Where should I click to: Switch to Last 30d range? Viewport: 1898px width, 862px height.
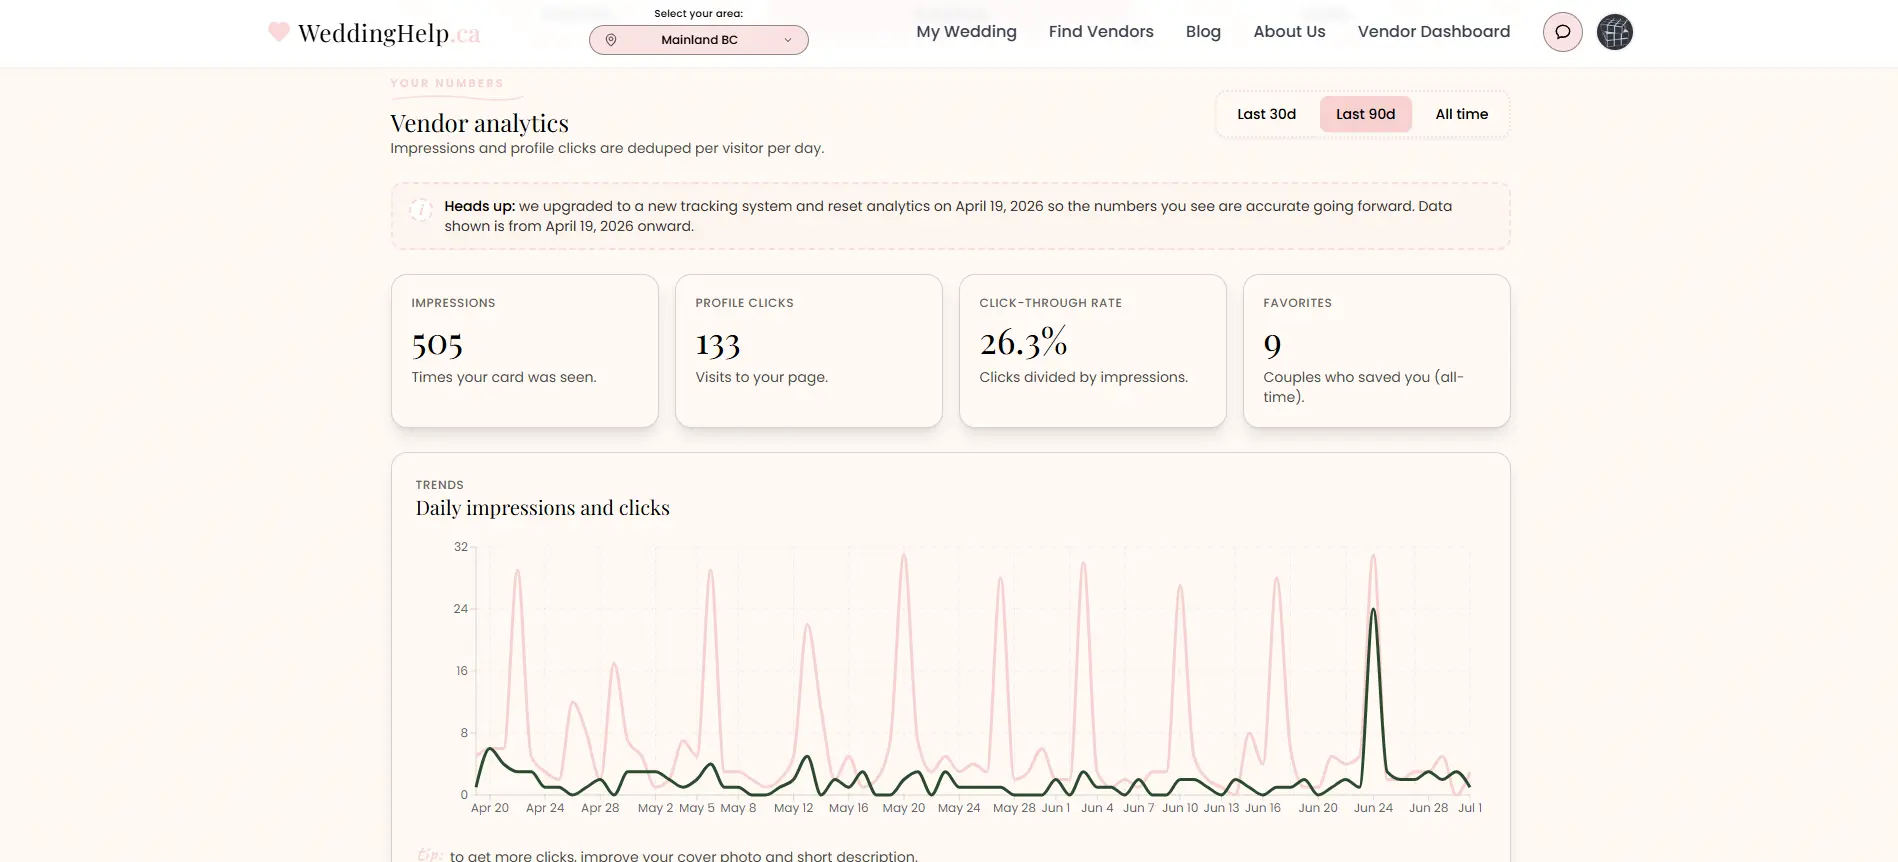pyautogui.click(x=1266, y=114)
